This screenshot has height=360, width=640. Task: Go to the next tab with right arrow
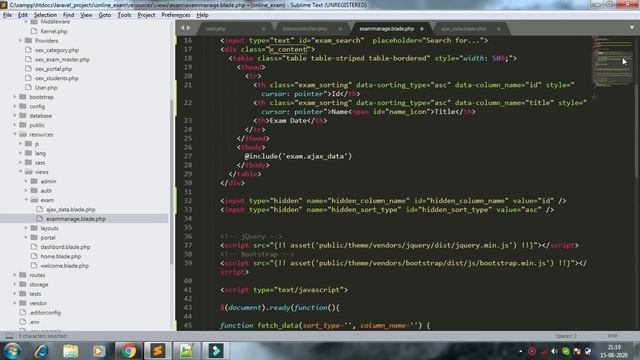point(188,28)
